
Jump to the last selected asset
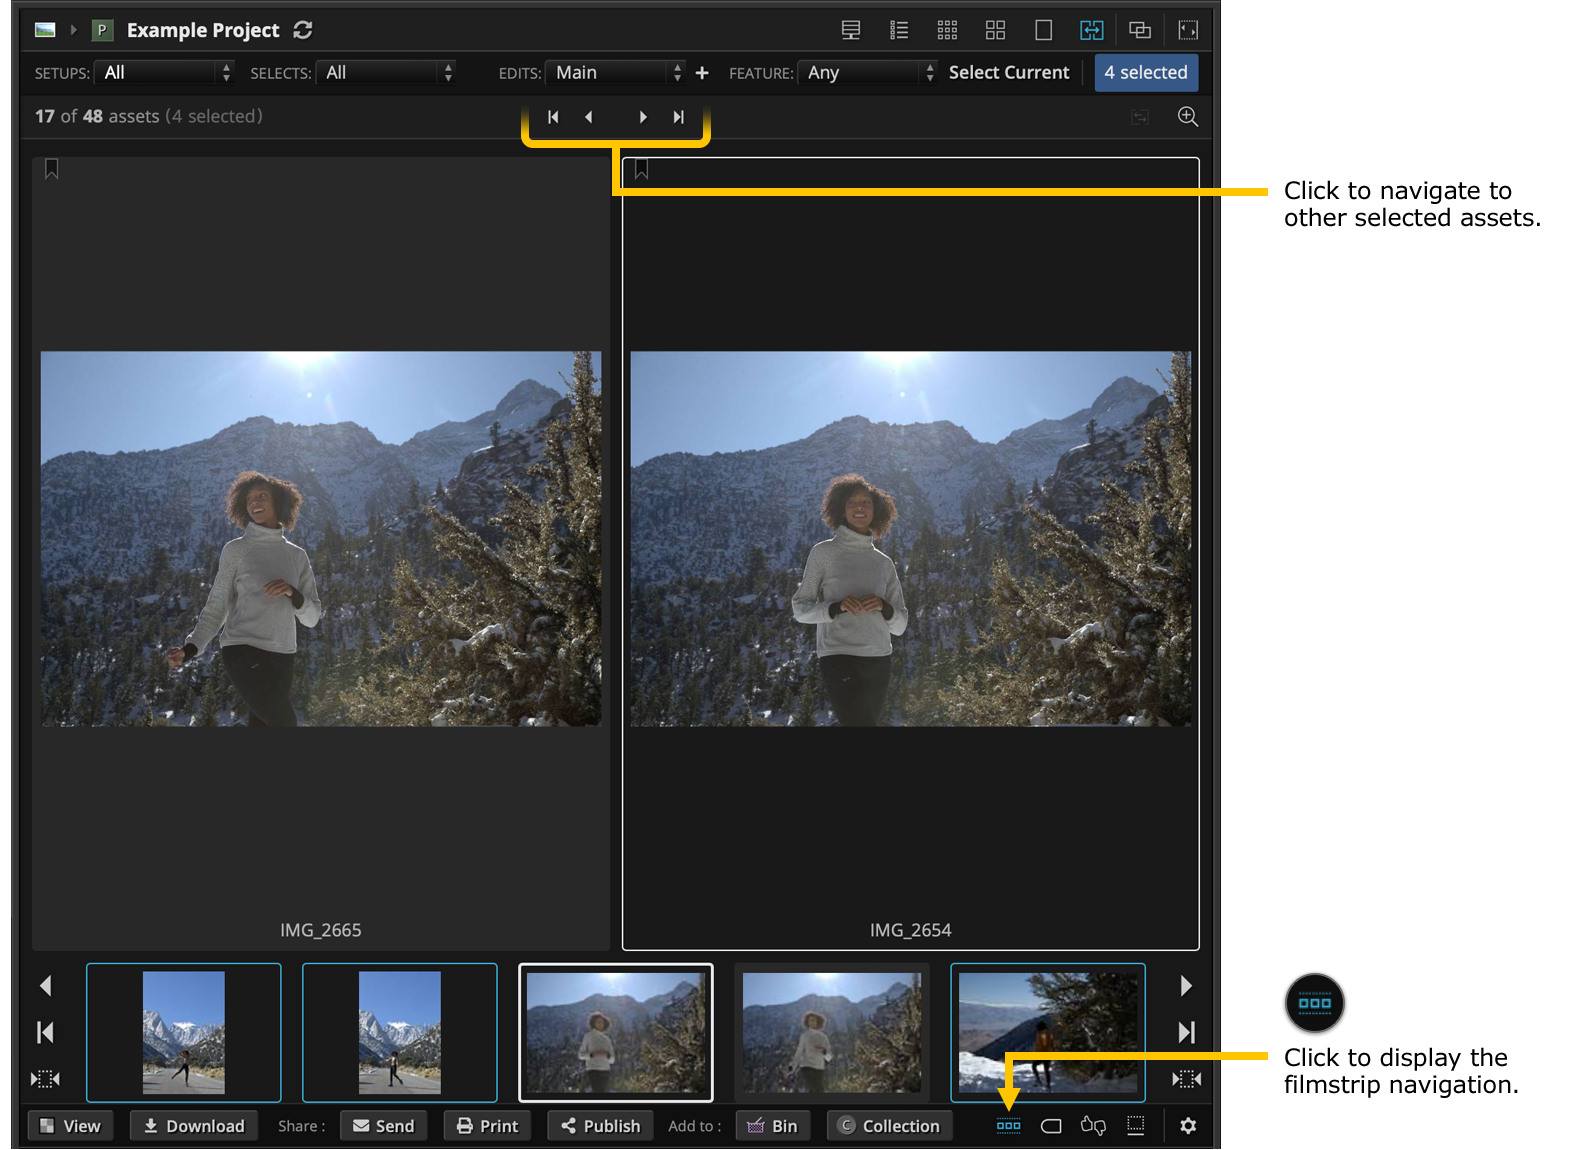coord(678,117)
